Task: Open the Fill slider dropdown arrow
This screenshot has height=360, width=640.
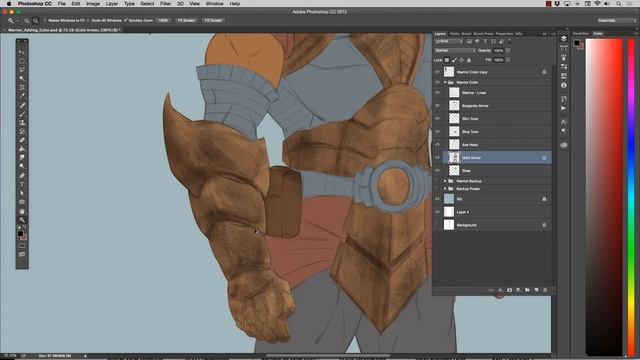Action: pos(508,60)
